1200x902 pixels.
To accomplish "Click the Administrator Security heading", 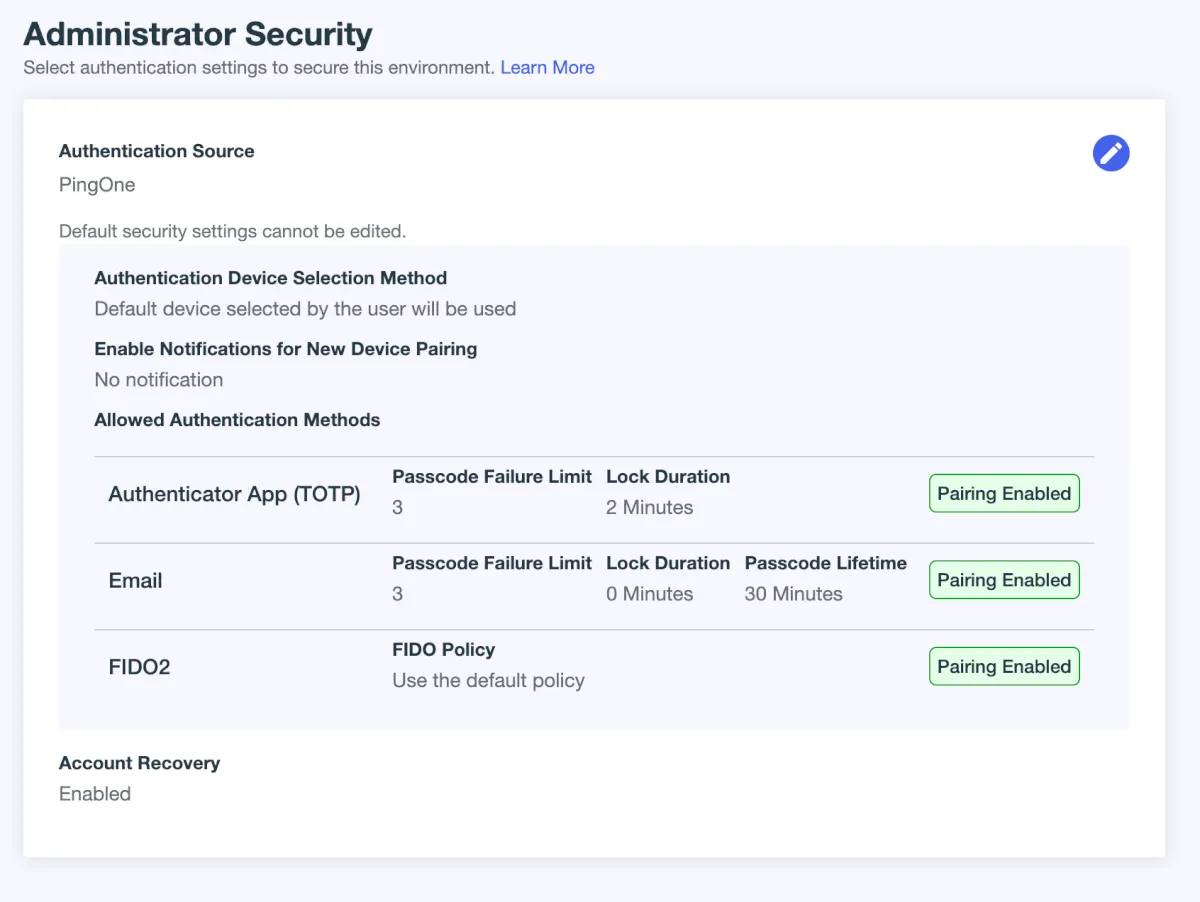I will [x=198, y=34].
